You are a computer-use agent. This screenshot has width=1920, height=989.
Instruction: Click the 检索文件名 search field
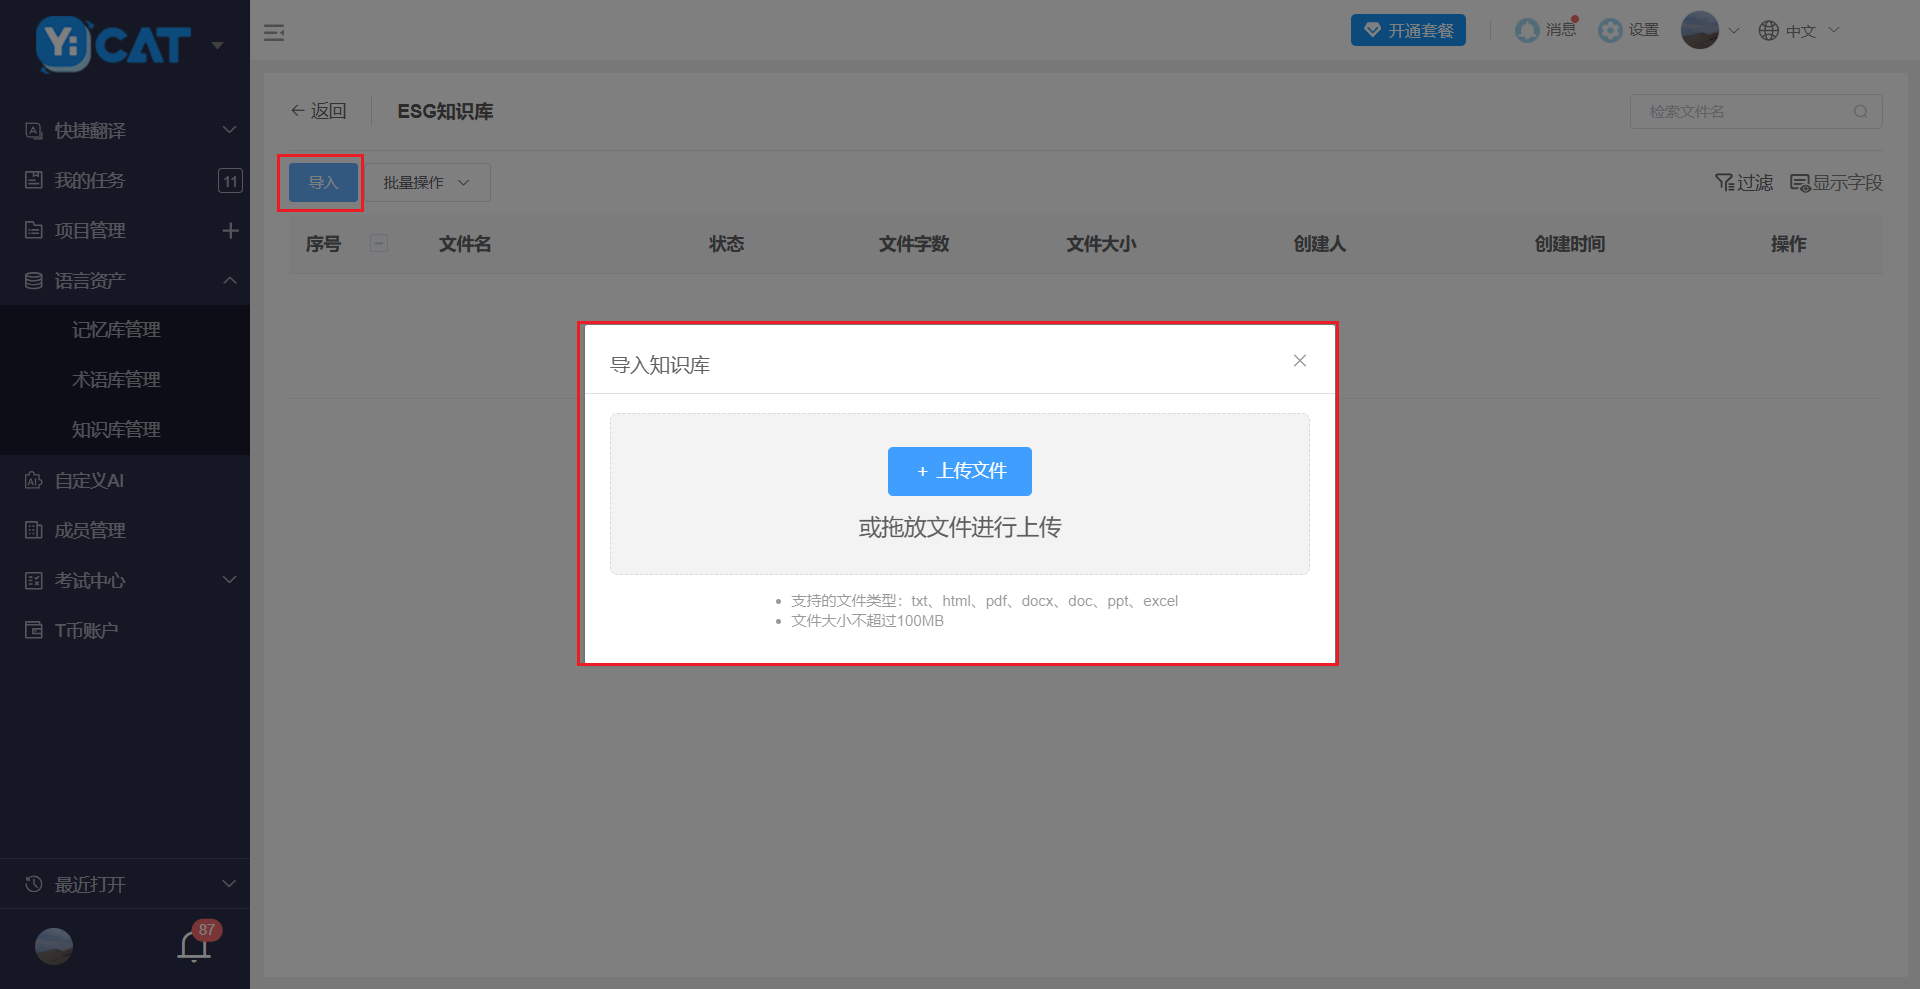tap(1745, 112)
